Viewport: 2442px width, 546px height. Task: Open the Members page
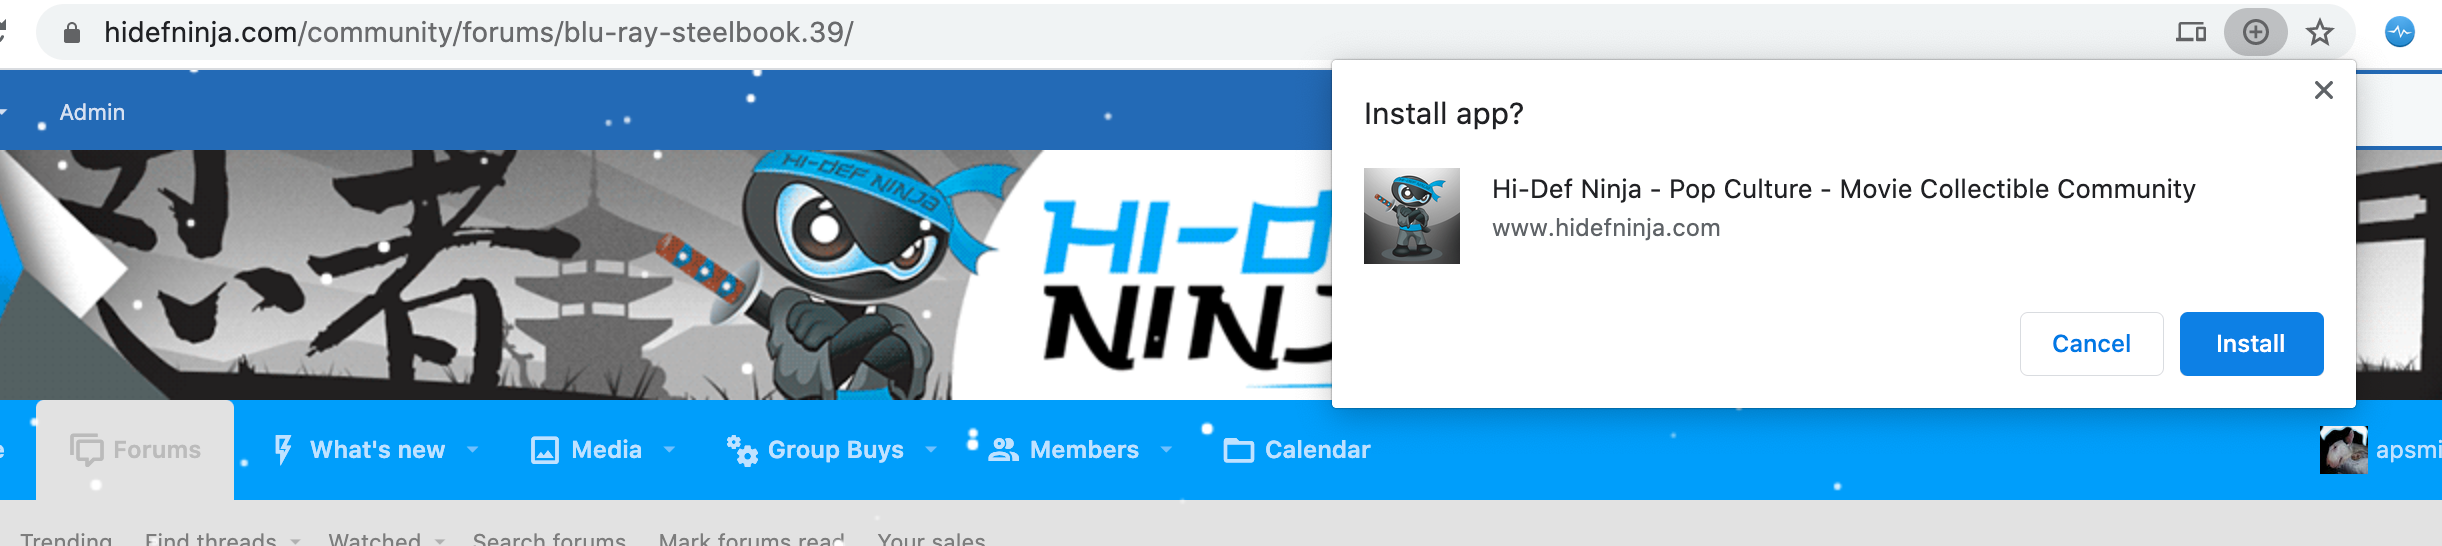pyautogui.click(x=1064, y=450)
